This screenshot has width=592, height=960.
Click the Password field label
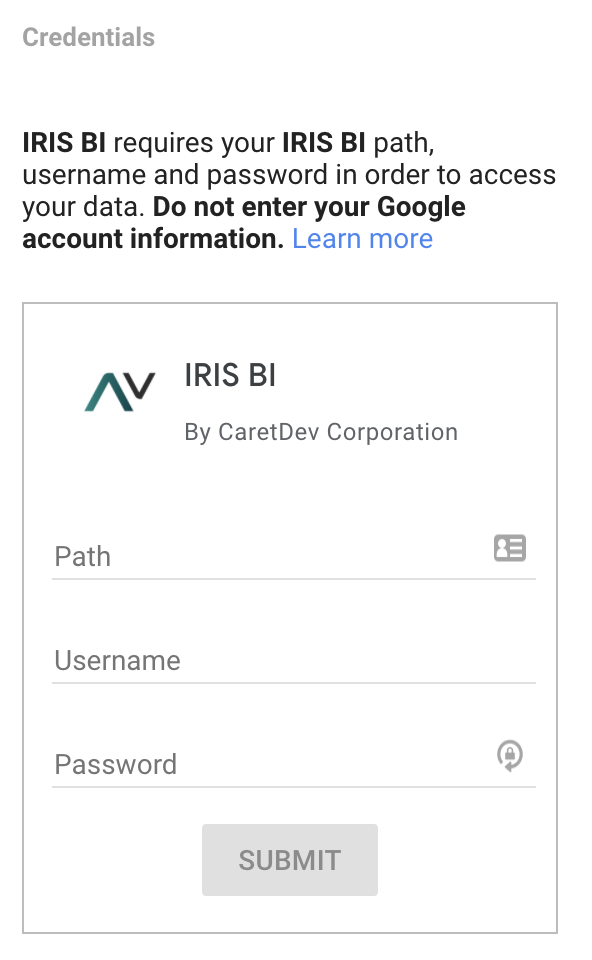(116, 765)
